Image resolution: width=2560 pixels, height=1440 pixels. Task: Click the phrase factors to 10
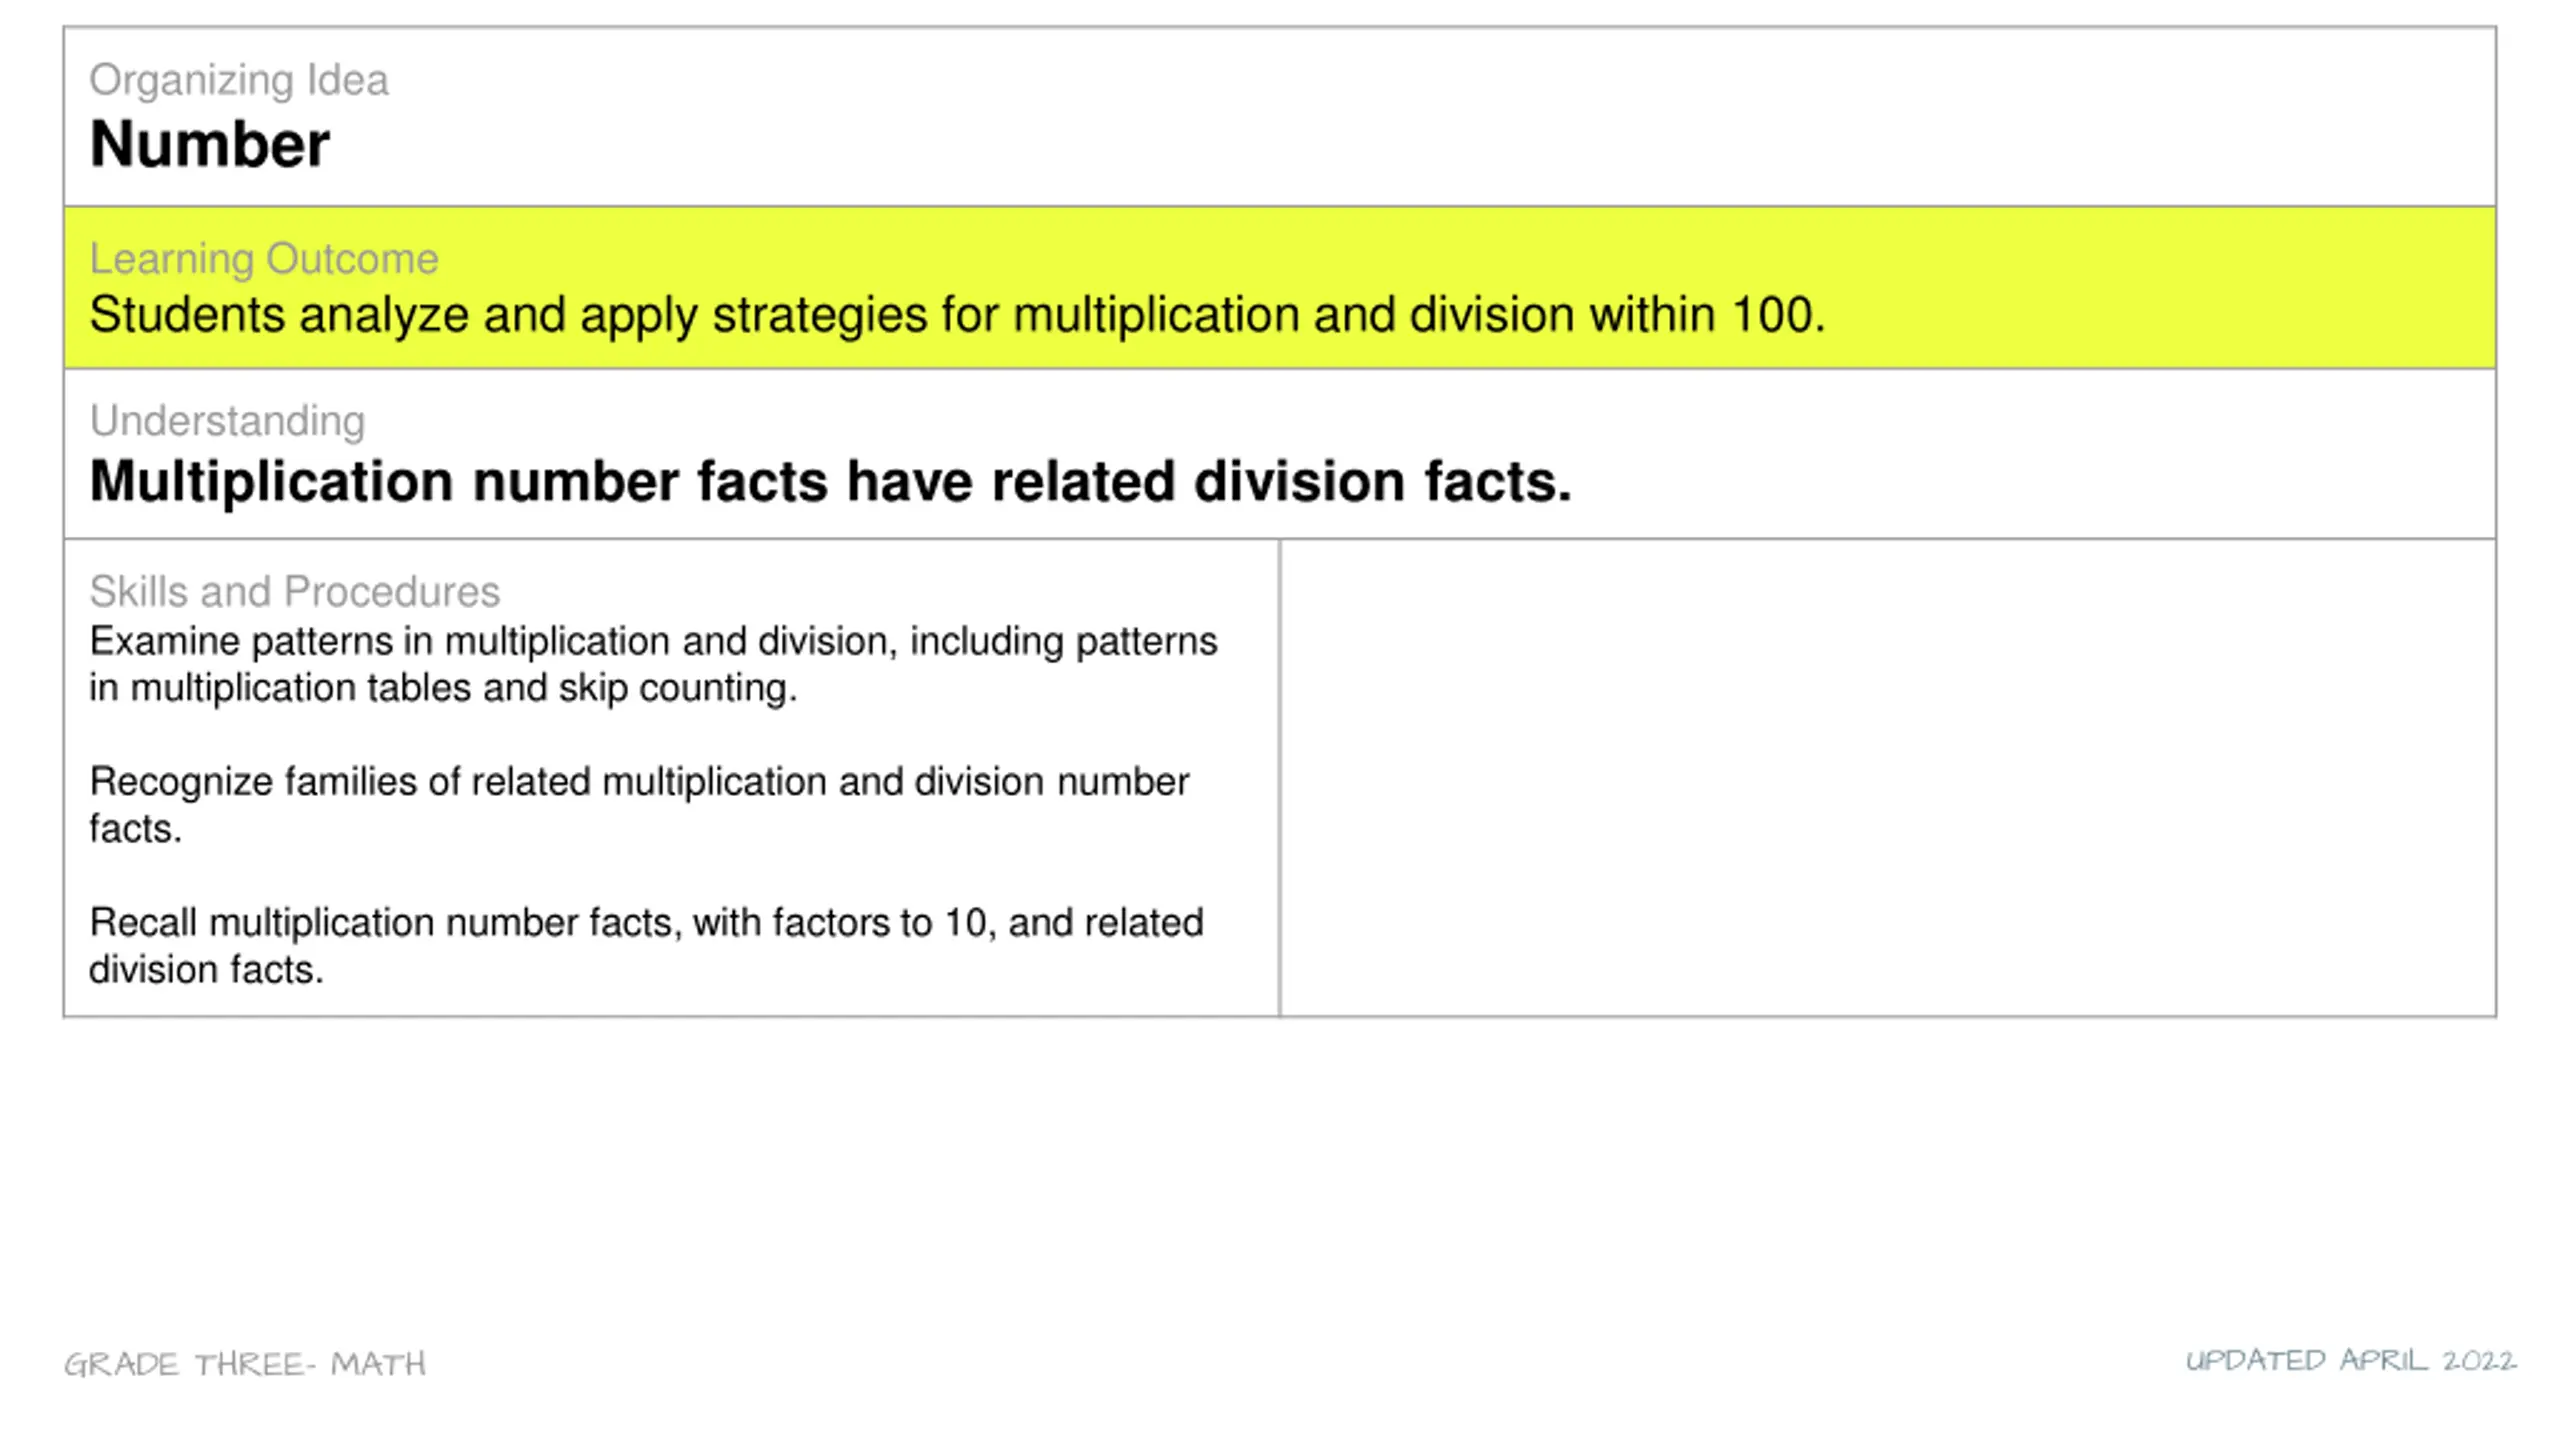pyautogui.click(x=878, y=923)
